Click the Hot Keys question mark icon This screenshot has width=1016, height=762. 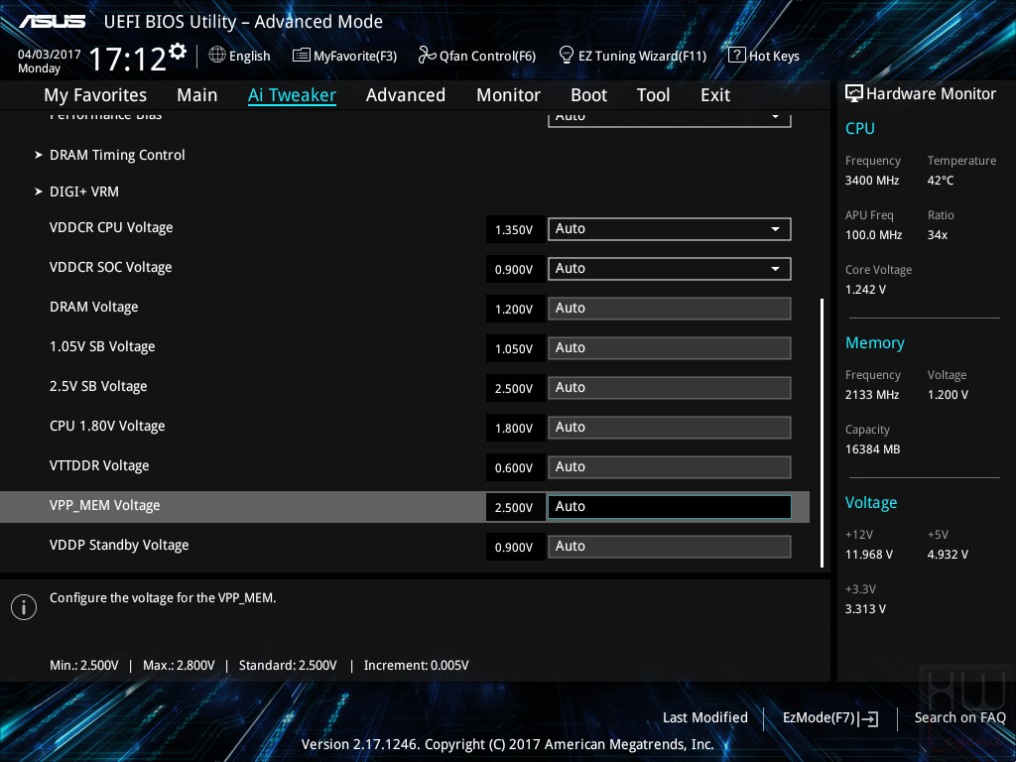point(737,55)
